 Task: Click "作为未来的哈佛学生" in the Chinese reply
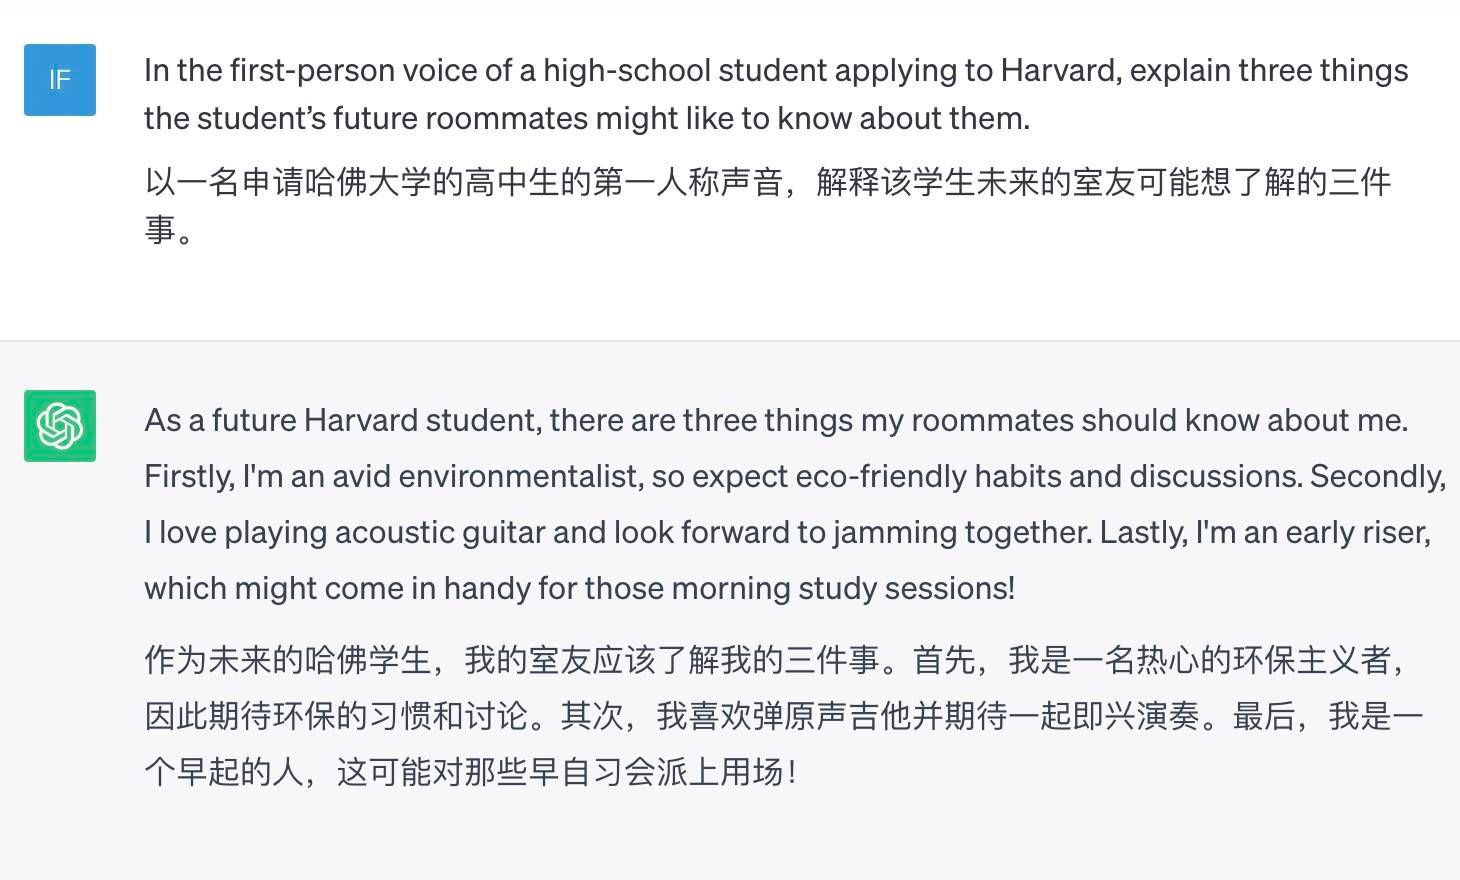click(x=288, y=661)
